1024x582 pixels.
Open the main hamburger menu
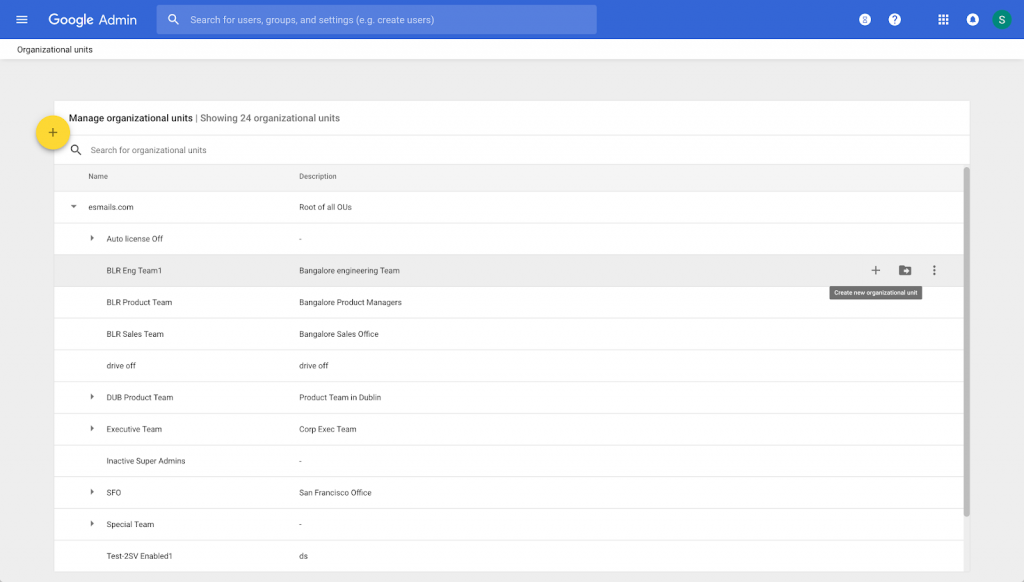pos(22,20)
